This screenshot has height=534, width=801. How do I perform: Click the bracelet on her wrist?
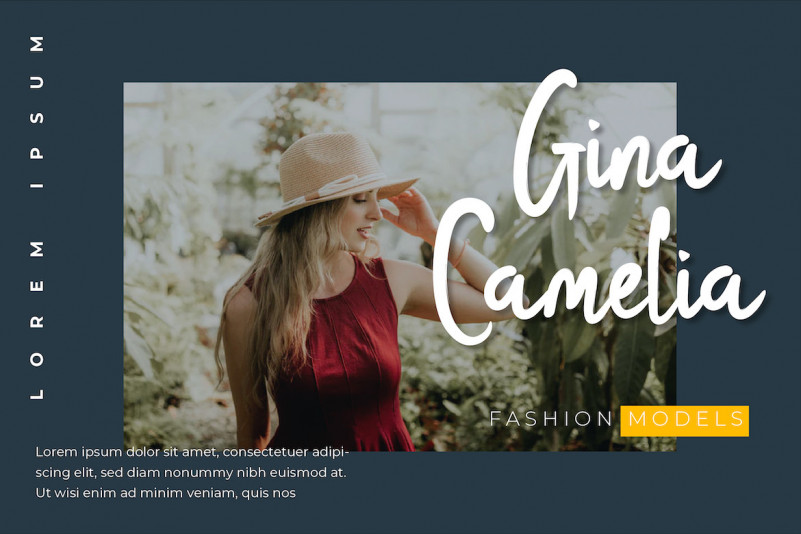(x=460, y=252)
